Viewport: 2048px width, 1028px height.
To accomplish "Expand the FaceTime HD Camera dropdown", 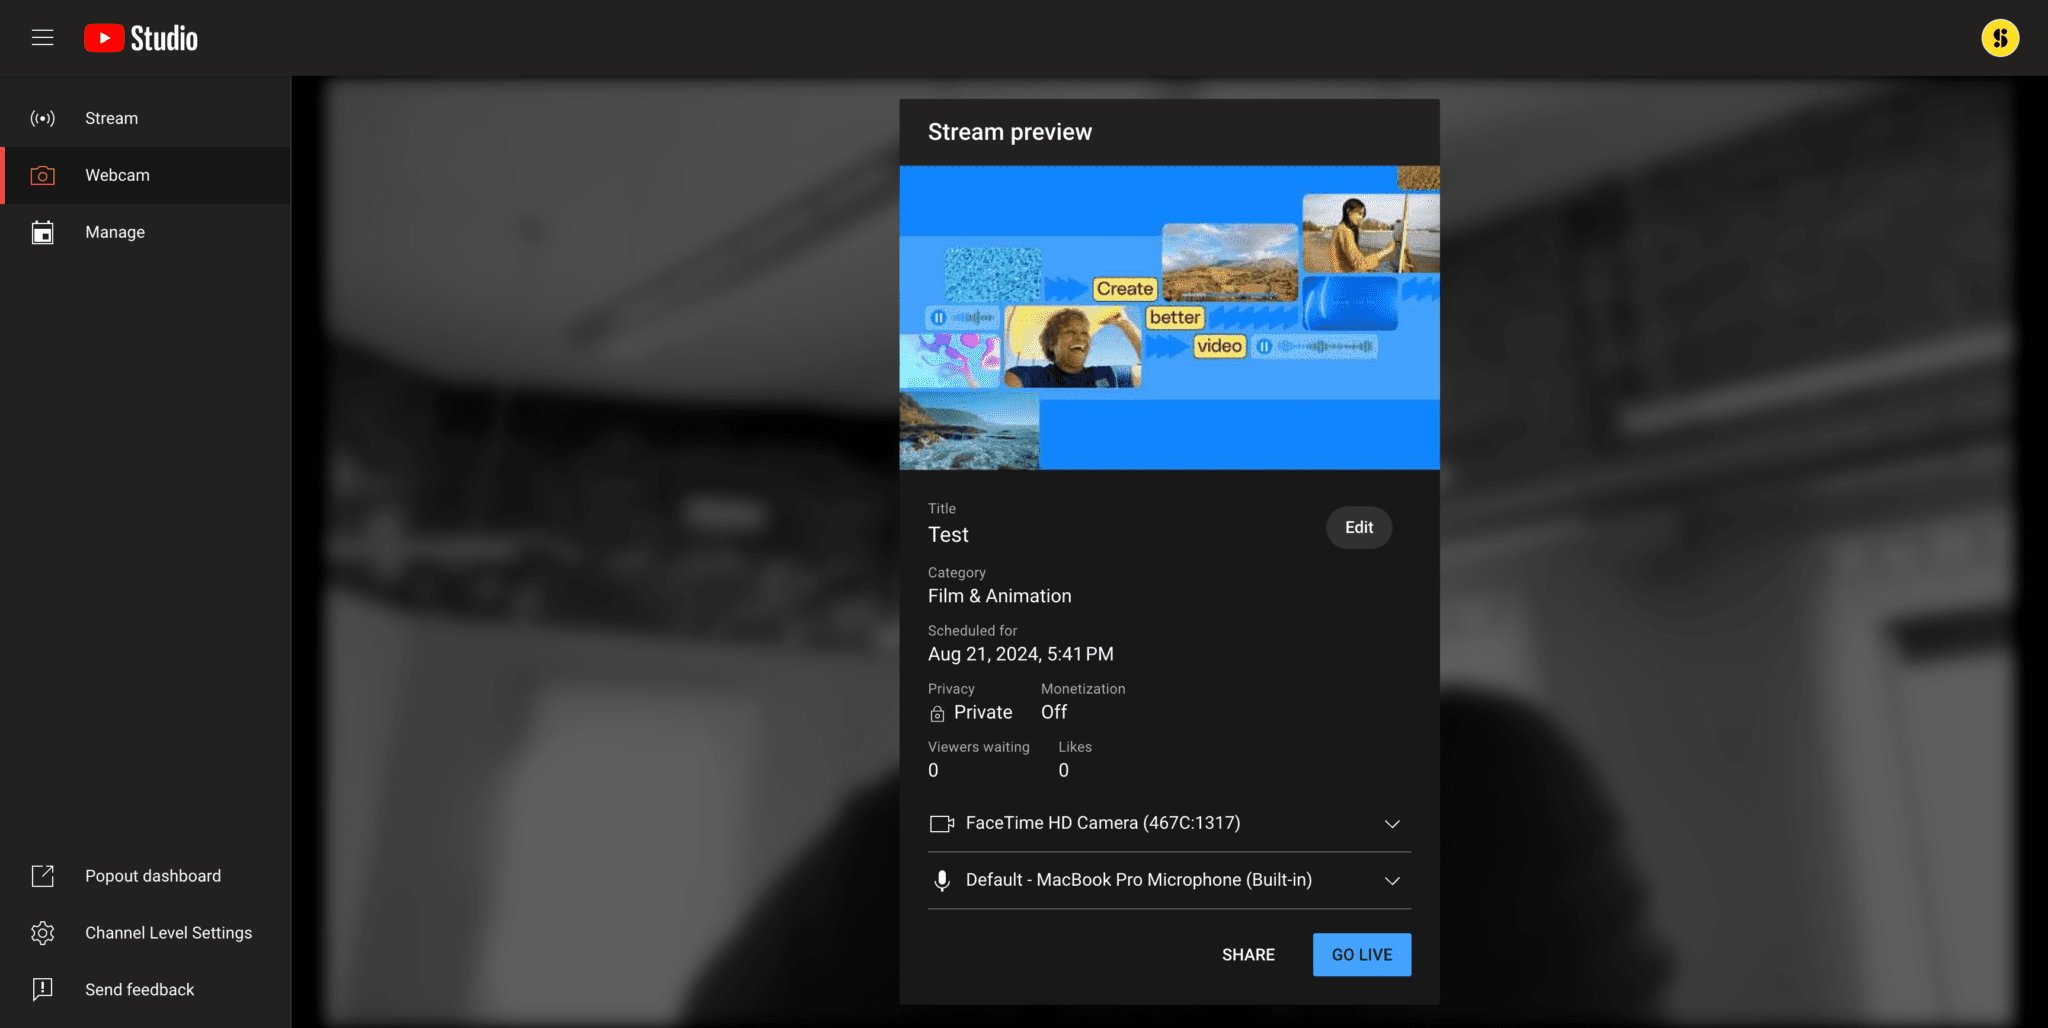I will [1392, 824].
